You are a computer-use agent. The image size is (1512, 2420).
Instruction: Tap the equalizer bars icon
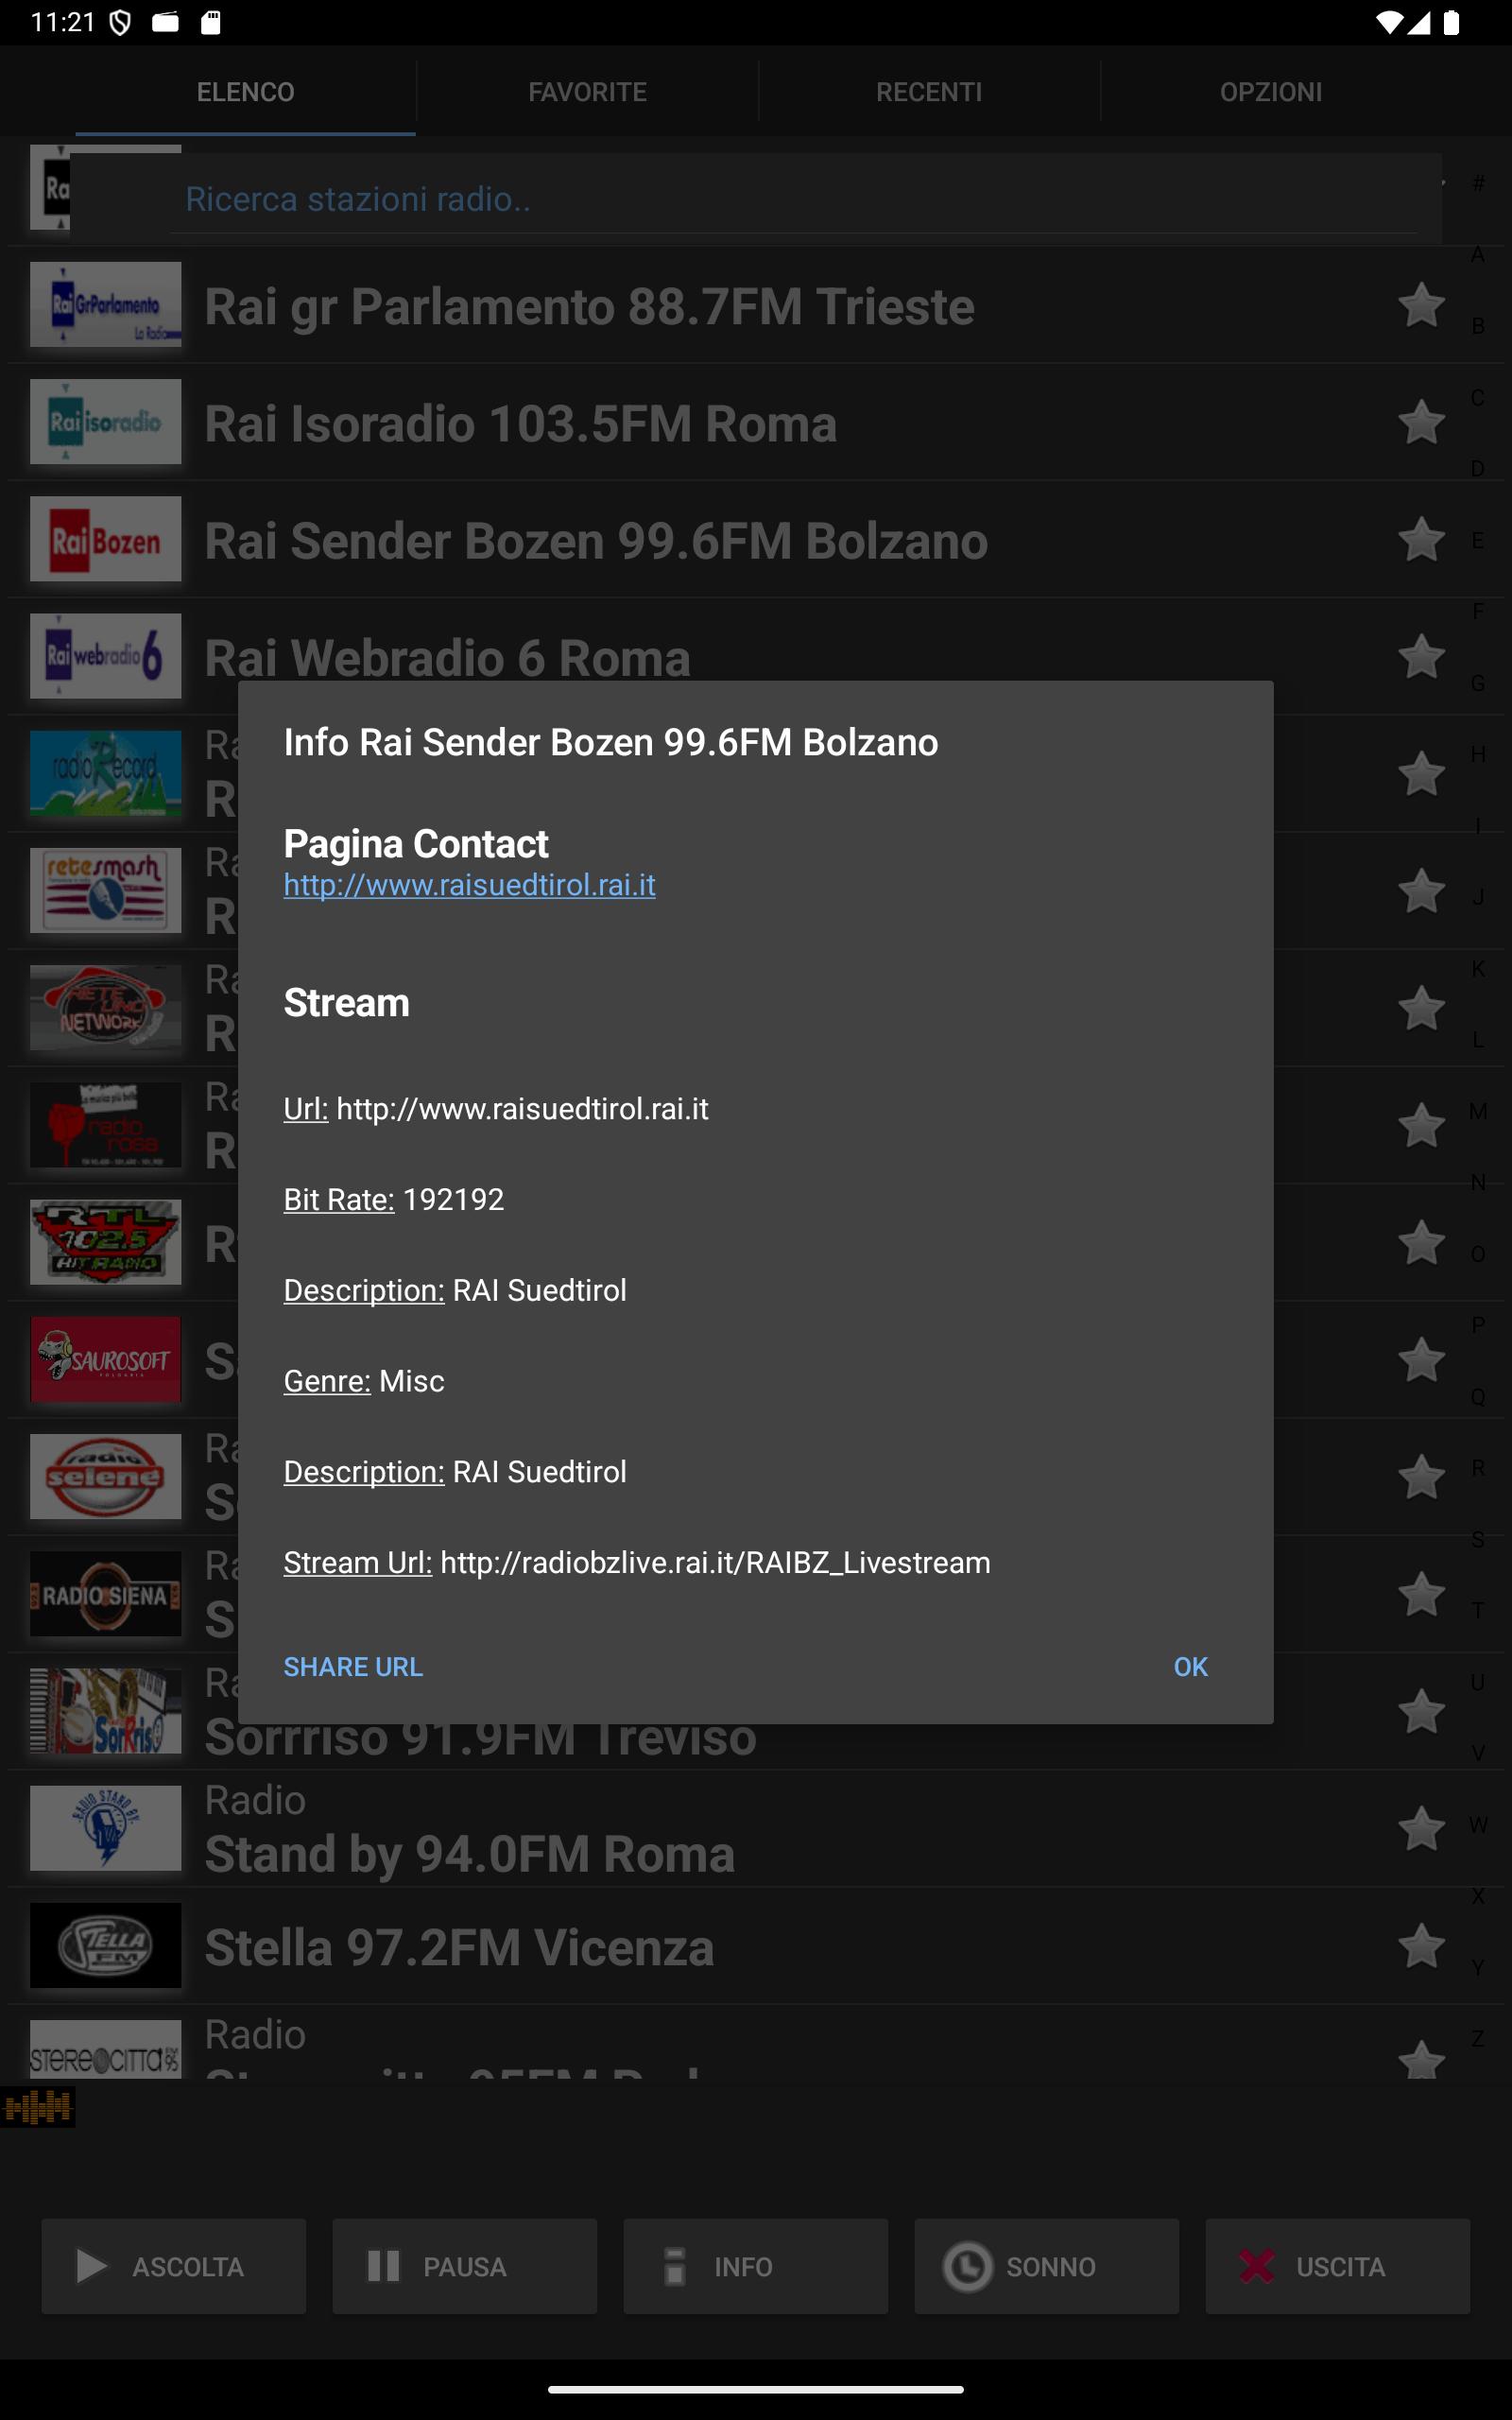(x=38, y=2107)
